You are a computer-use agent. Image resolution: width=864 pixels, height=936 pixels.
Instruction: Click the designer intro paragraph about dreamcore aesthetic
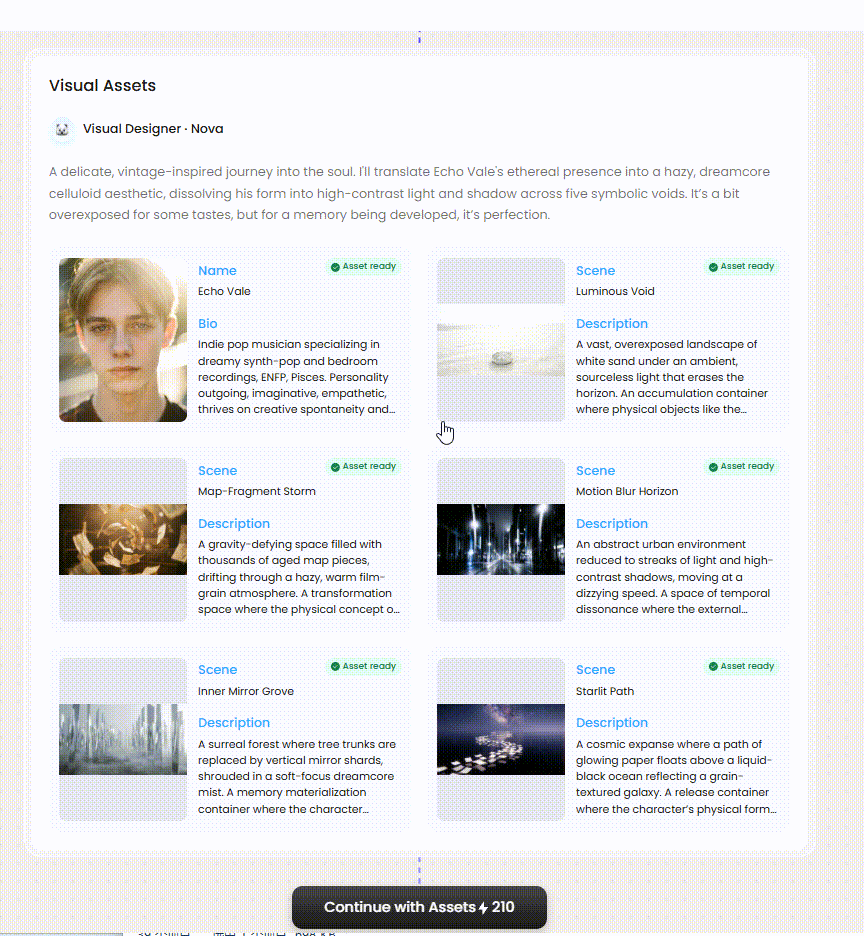[409, 193]
